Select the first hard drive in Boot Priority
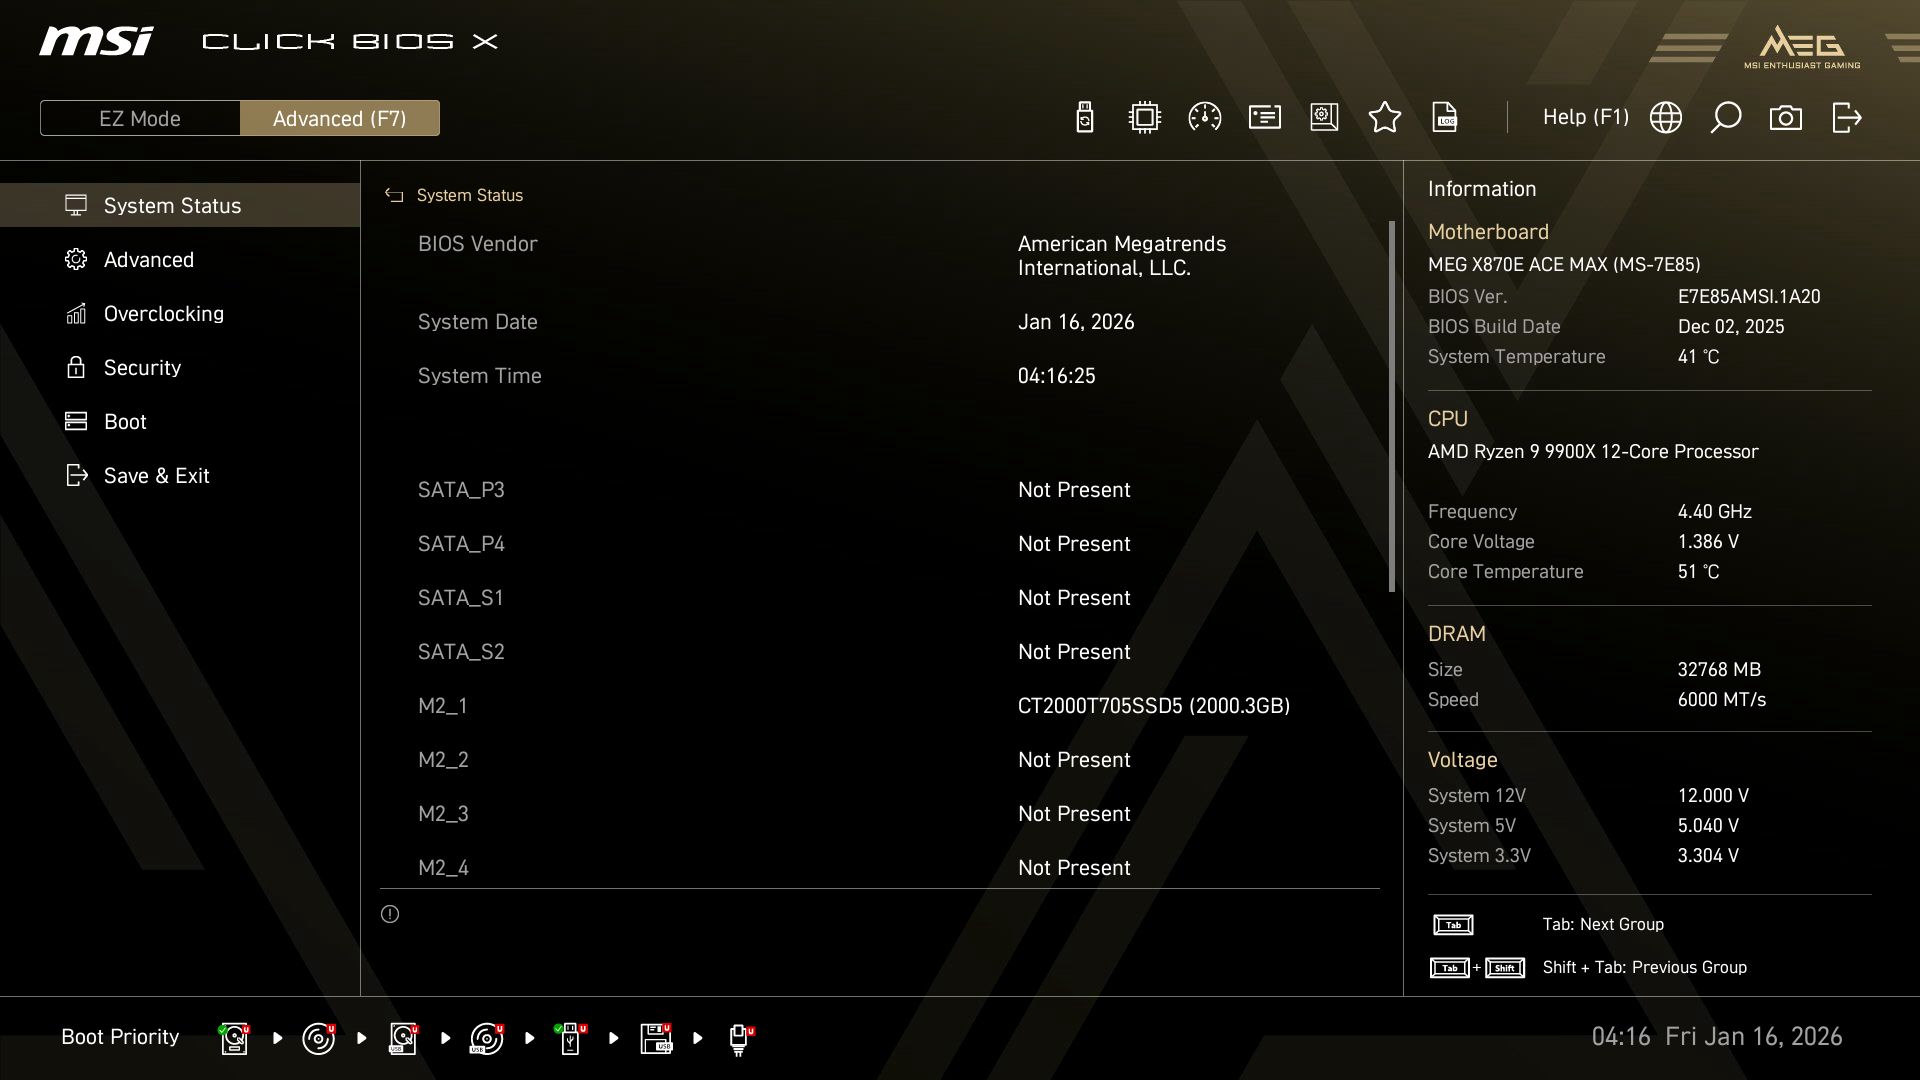This screenshot has width=1920, height=1080. point(233,1038)
